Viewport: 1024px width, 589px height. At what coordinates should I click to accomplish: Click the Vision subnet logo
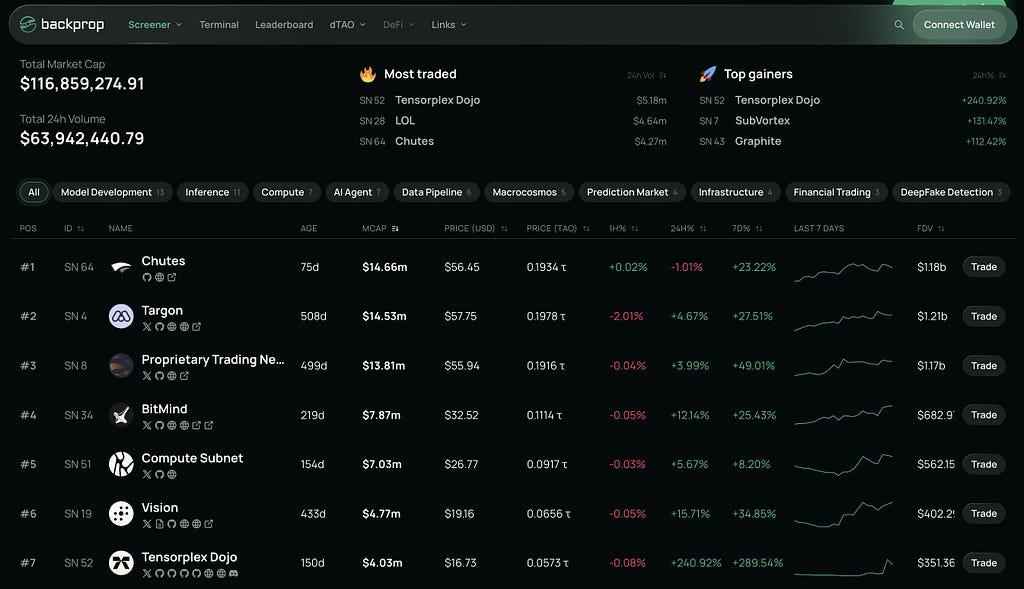[121, 514]
